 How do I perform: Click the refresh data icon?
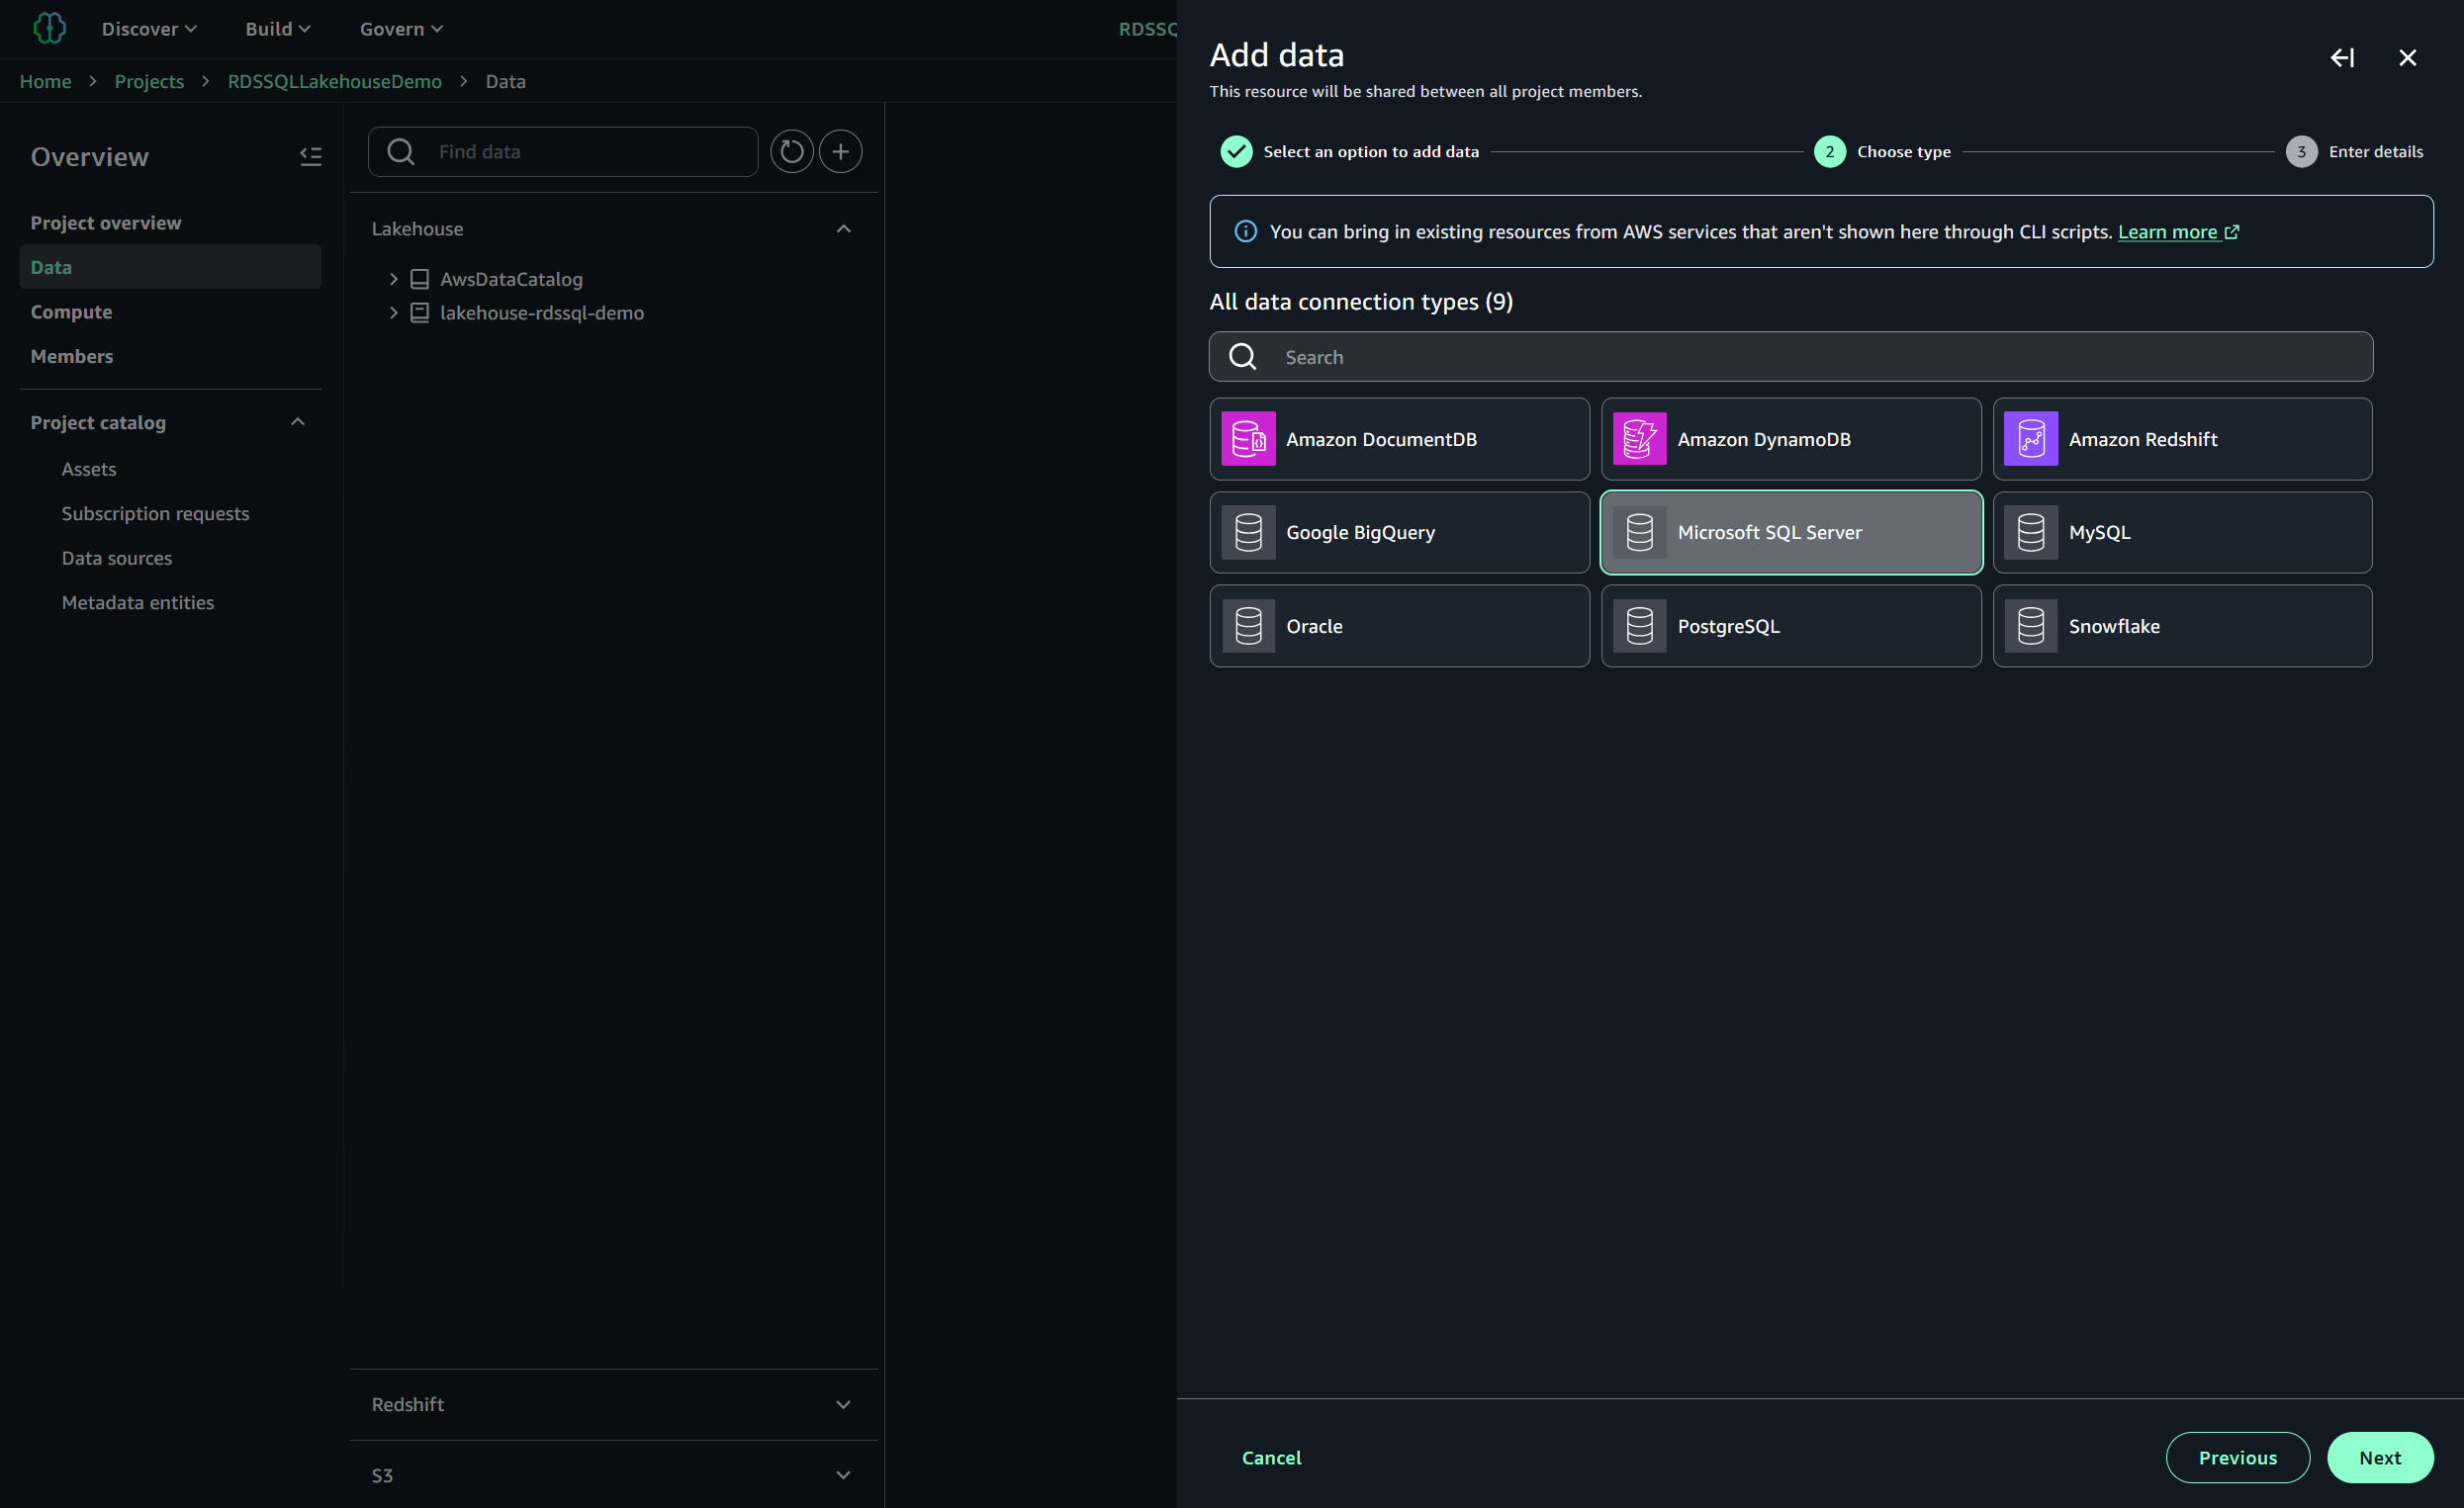pyautogui.click(x=791, y=151)
